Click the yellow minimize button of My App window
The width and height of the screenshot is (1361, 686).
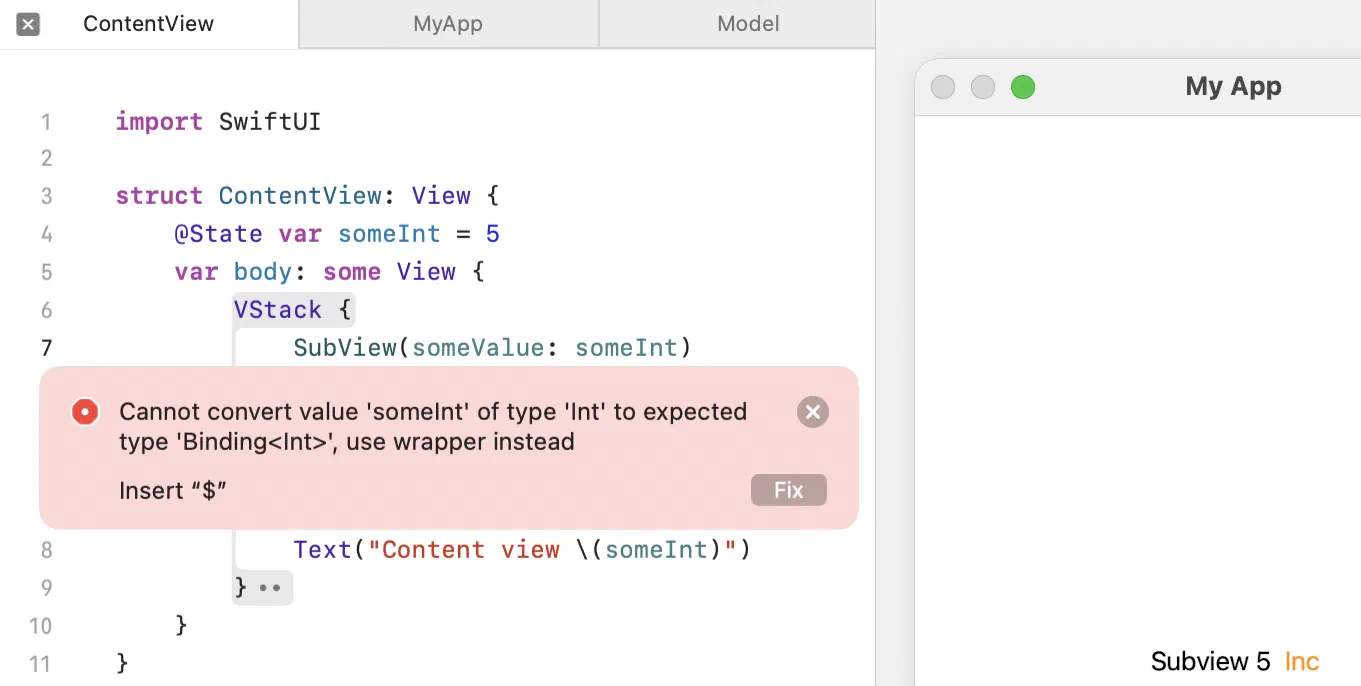(x=983, y=87)
